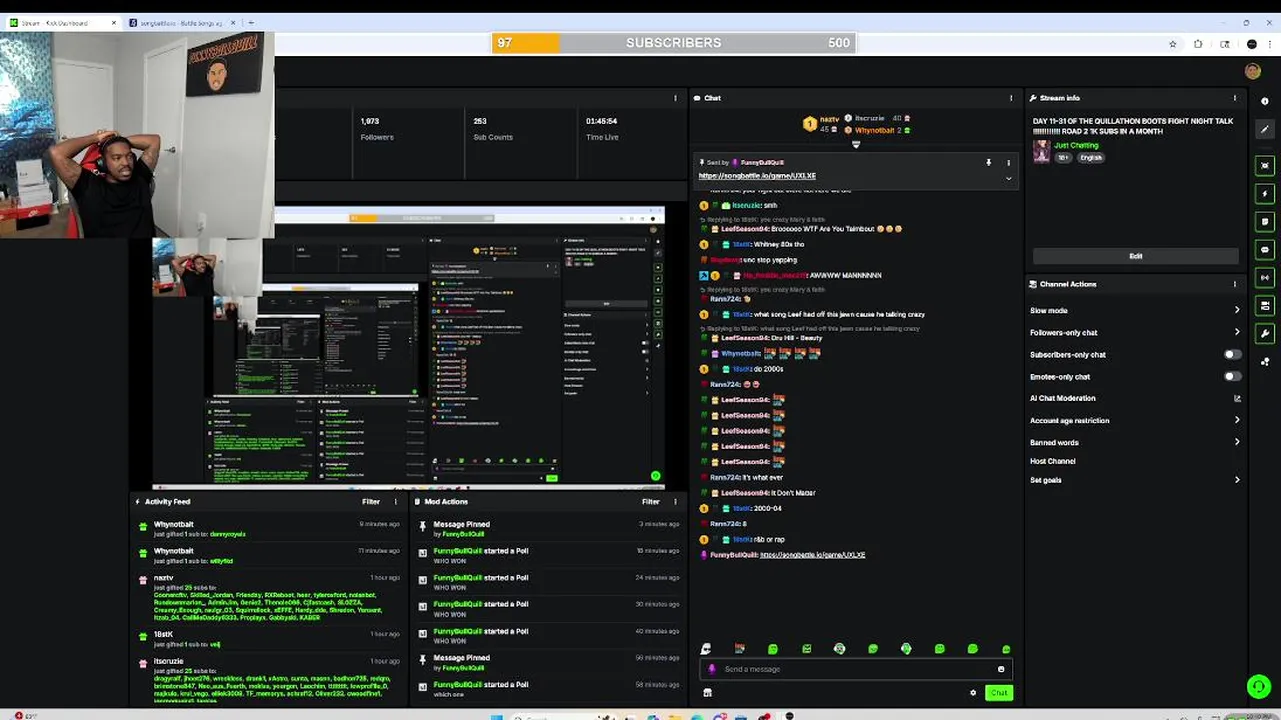Screen dimensions: 1281x720
Task: Click the green Chat send button
Action: pos(998,692)
